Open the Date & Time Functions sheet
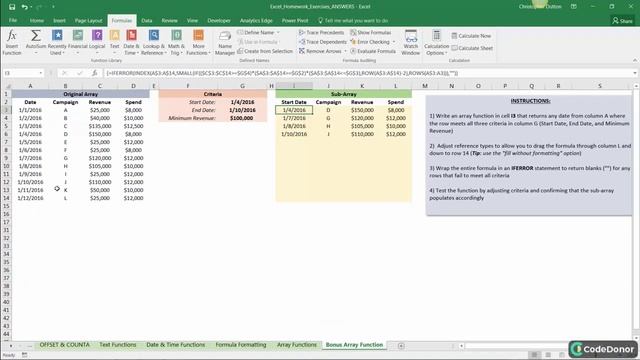 point(176,345)
